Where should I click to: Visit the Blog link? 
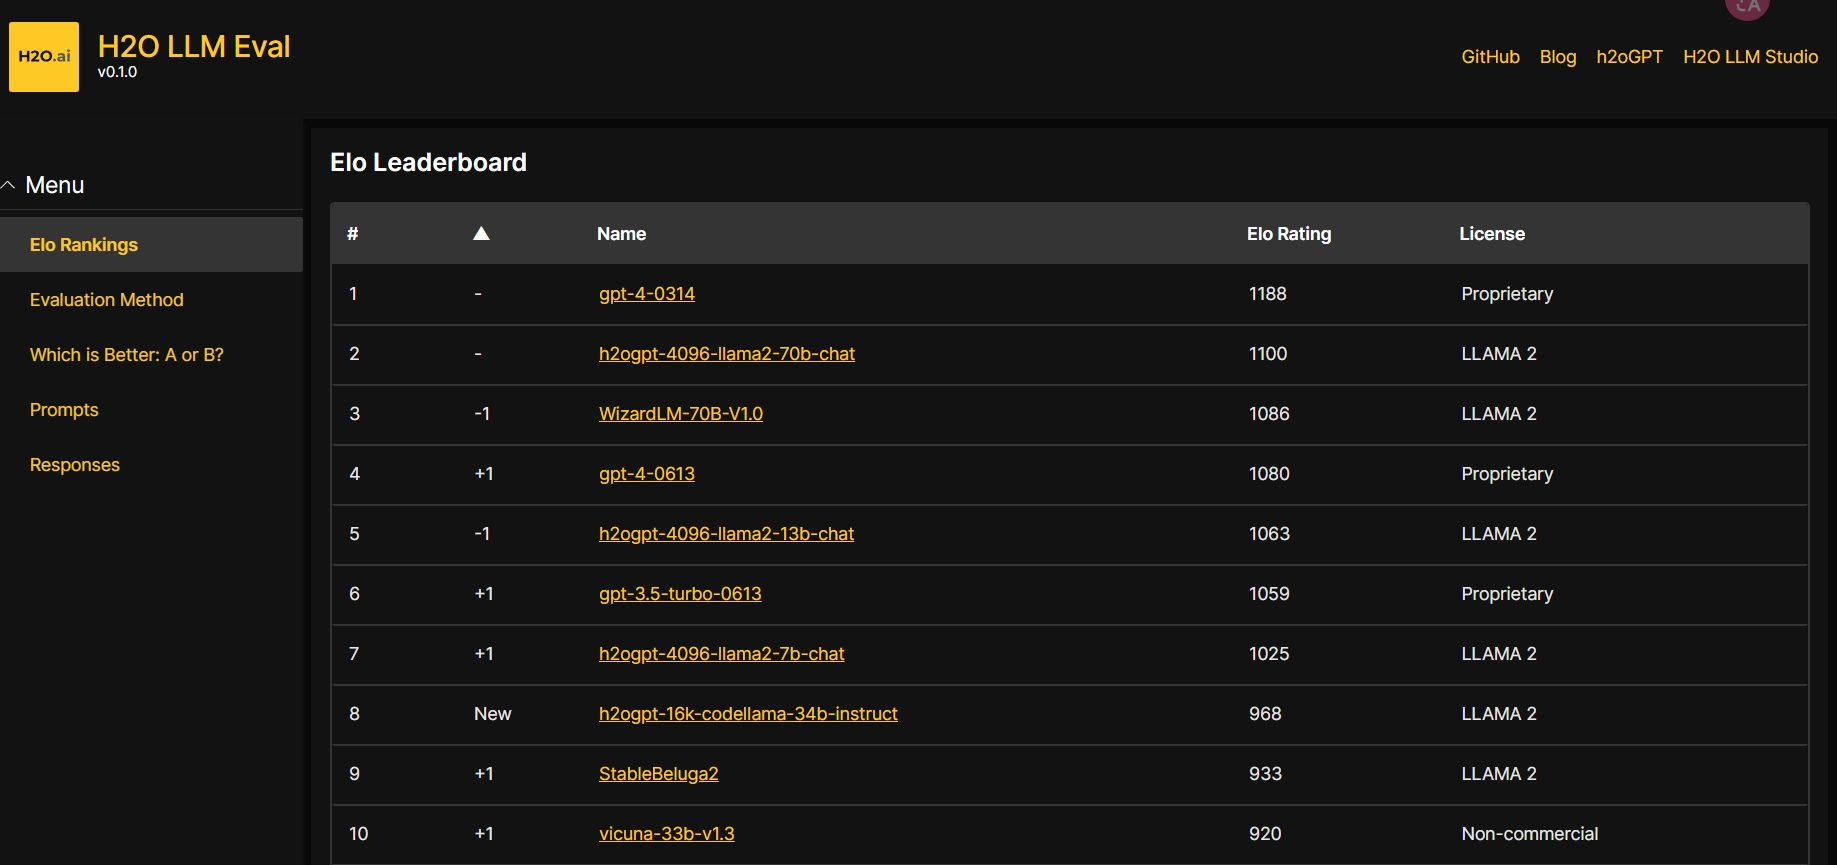tap(1558, 57)
